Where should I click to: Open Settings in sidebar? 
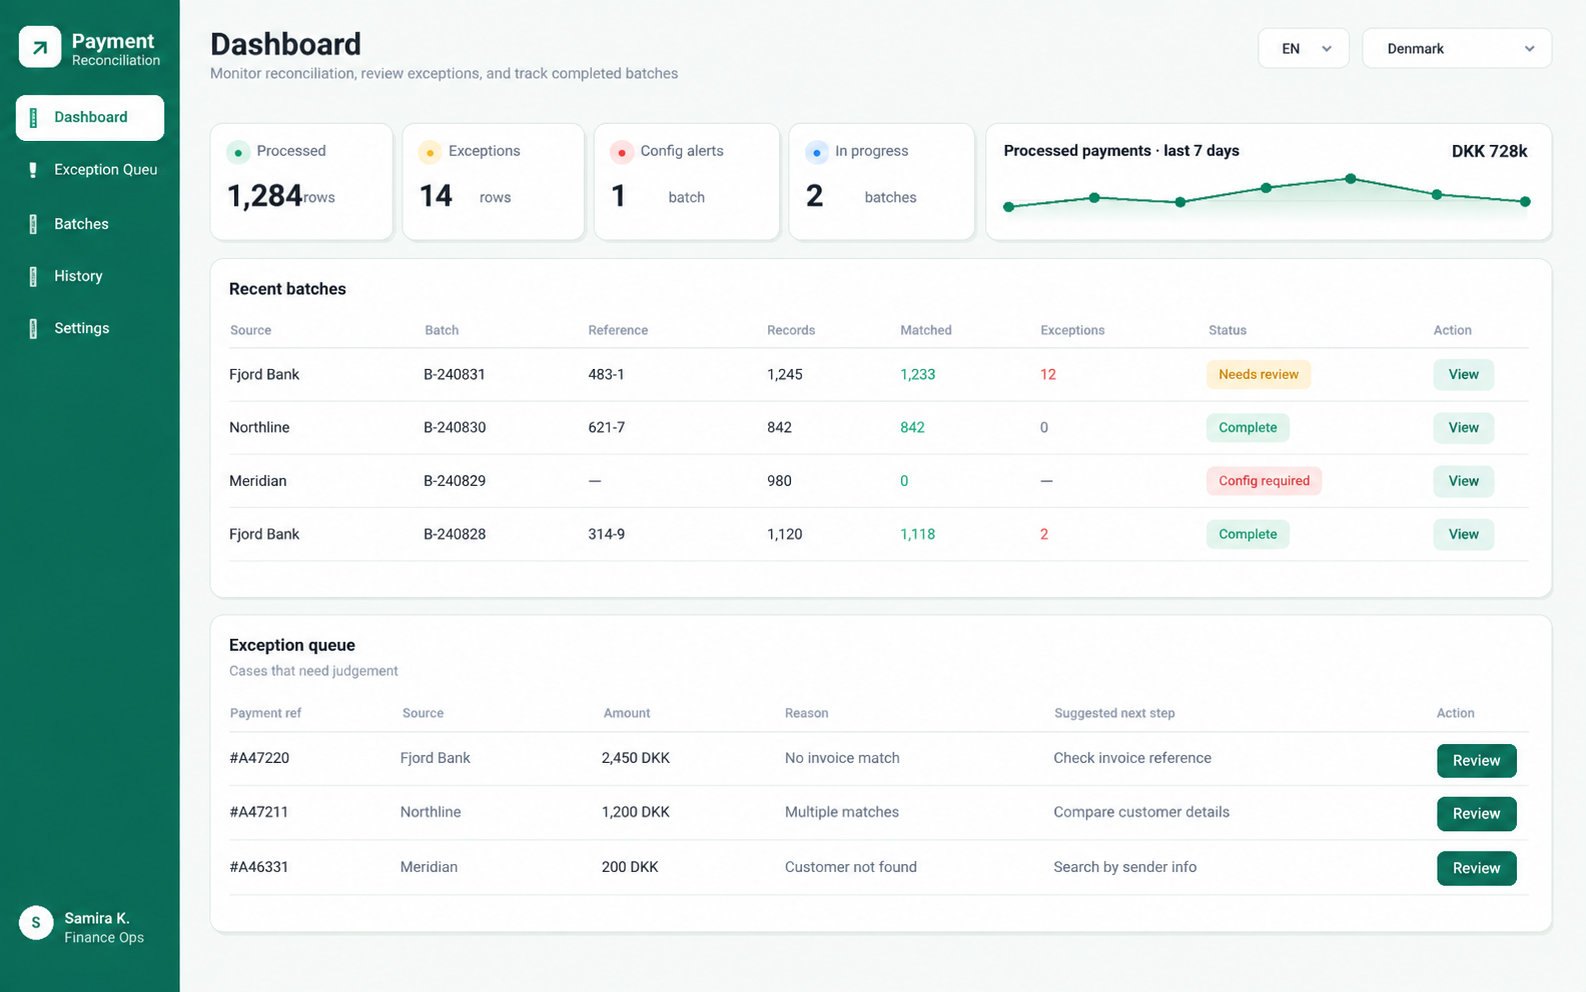tap(90, 328)
